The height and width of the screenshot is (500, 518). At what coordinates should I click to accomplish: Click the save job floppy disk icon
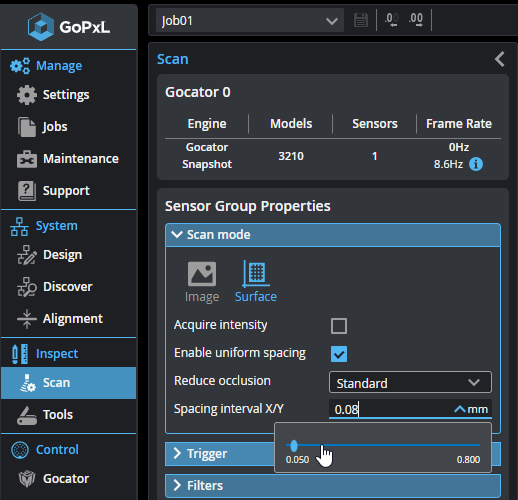[361, 20]
